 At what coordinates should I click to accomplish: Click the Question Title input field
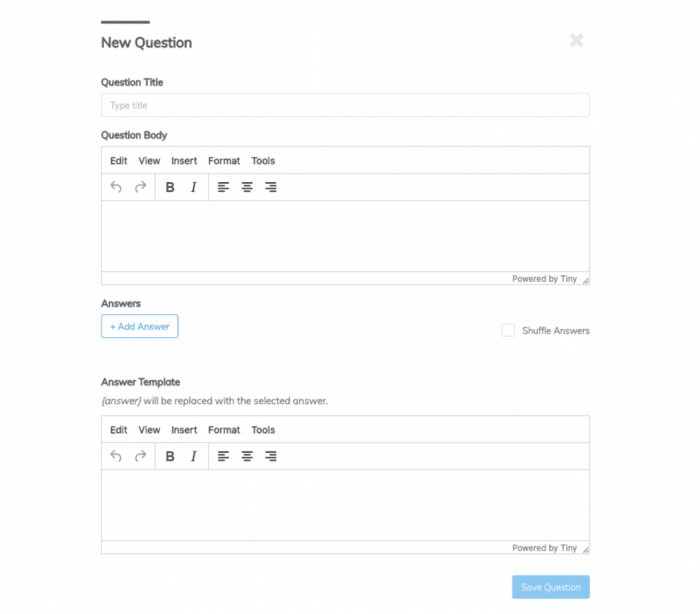(x=345, y=105)
